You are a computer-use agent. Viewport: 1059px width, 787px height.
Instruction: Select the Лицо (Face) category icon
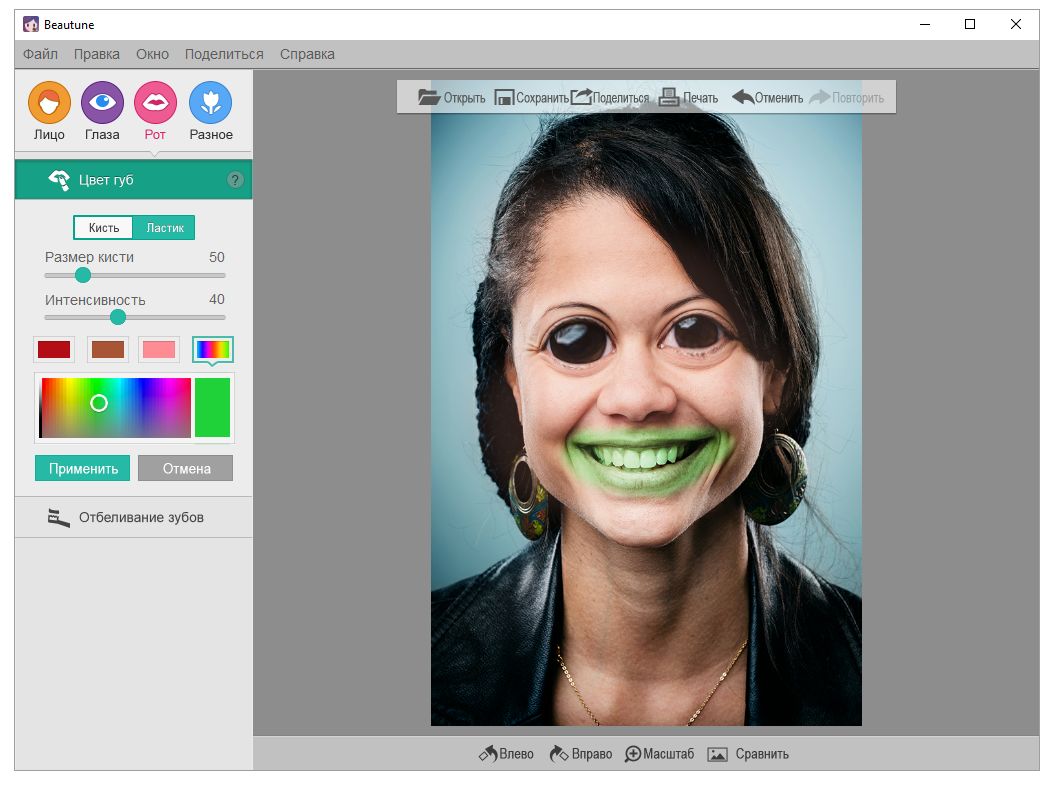pyautogui.click(x=49, y=103)
